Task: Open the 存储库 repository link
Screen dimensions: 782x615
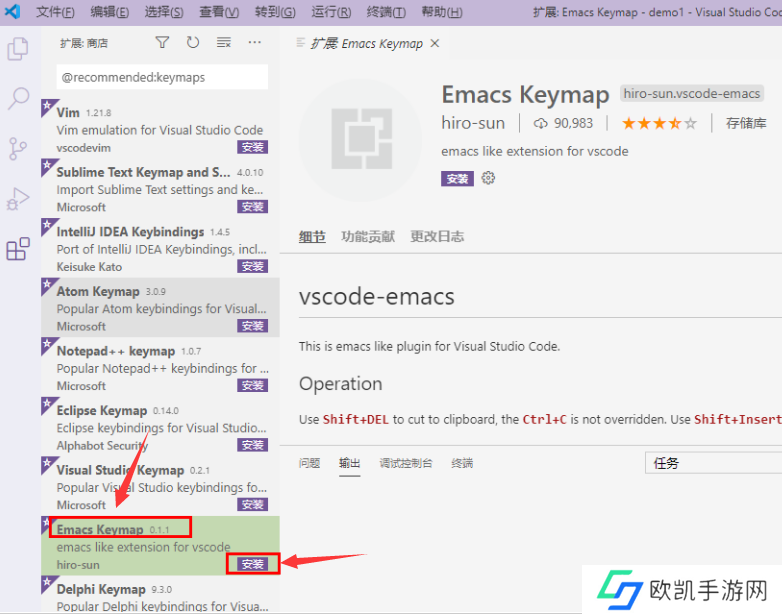Action: pos(746,123)
